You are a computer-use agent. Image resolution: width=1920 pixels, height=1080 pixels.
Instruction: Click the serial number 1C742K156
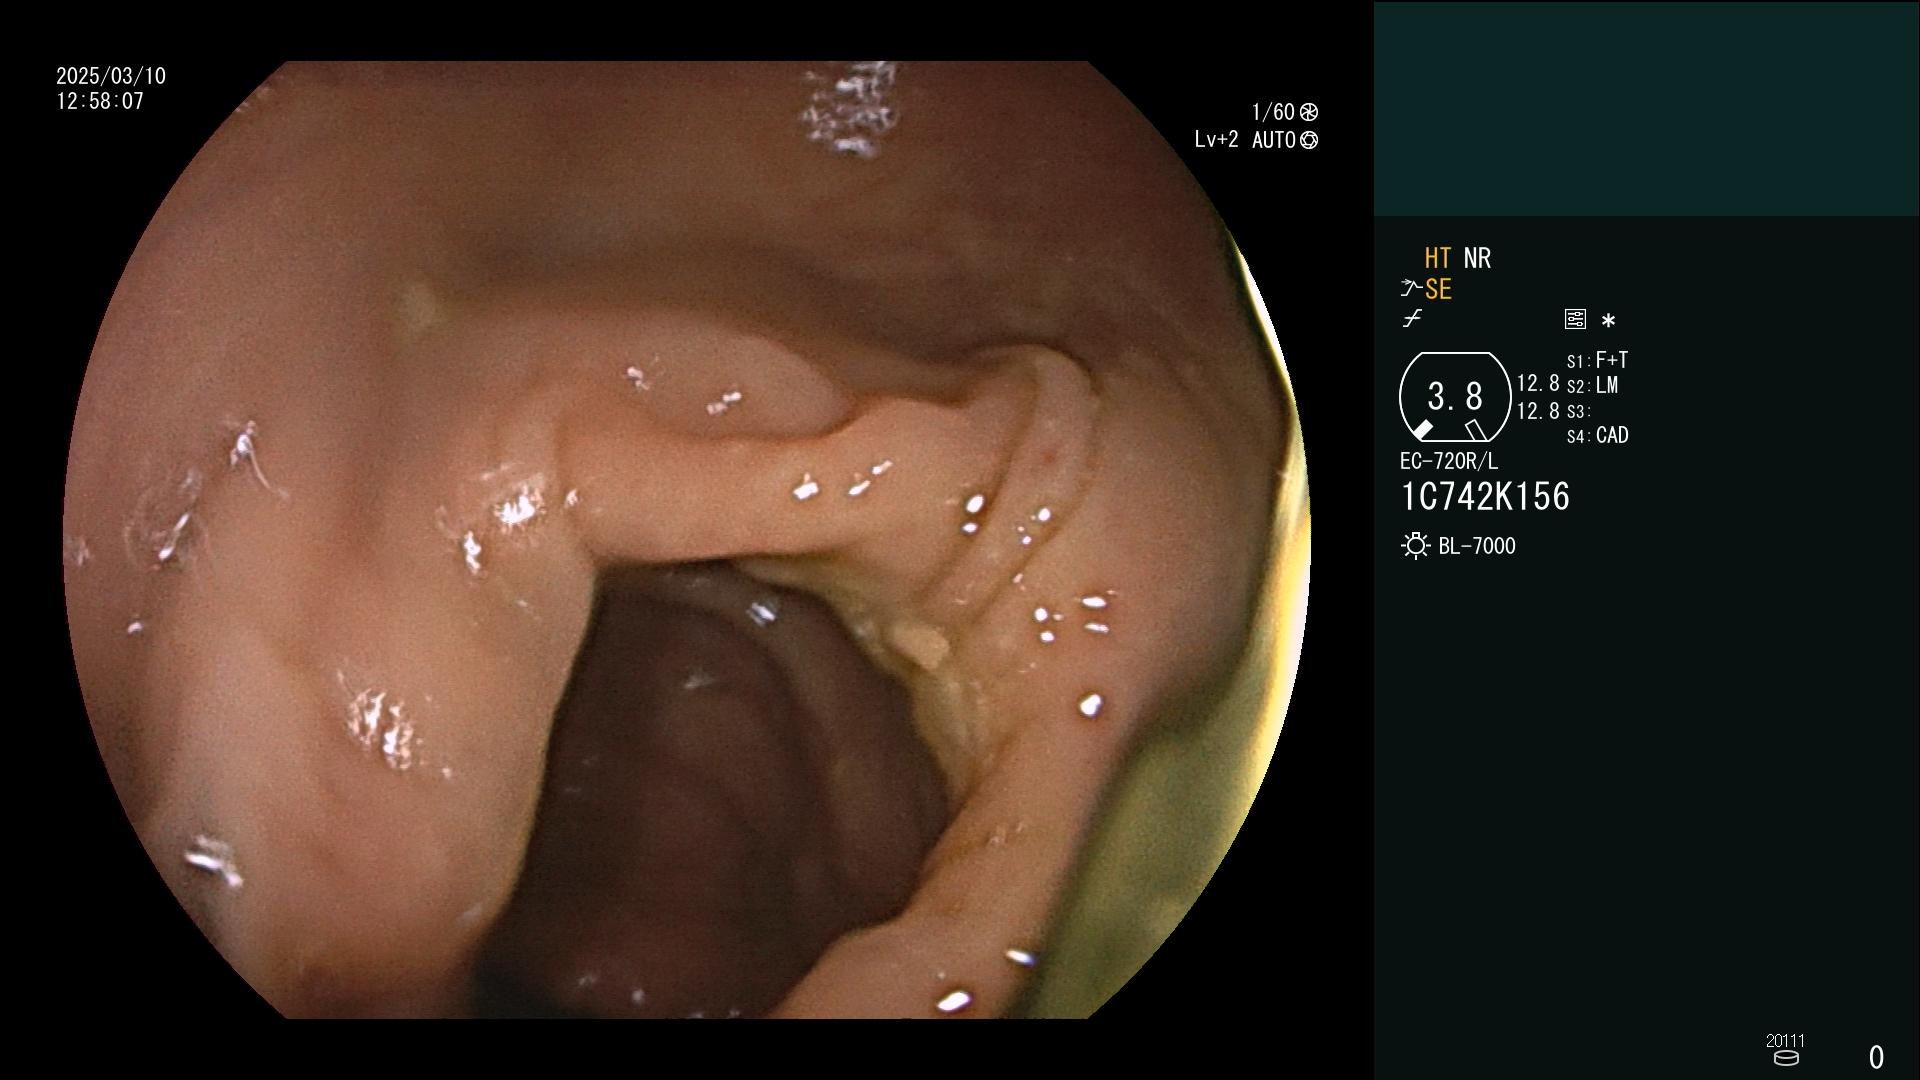[x=1485, y=497]
